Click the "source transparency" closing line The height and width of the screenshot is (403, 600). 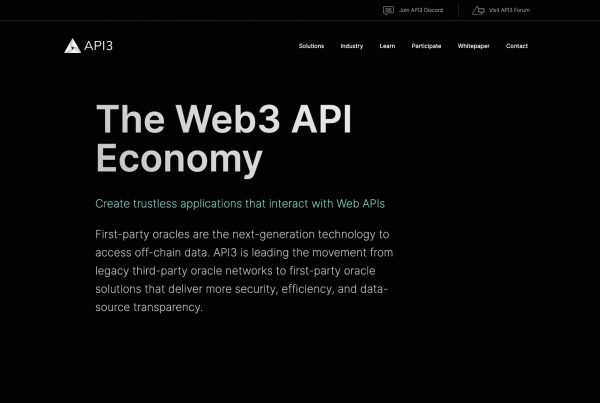[x=149, y=307]
